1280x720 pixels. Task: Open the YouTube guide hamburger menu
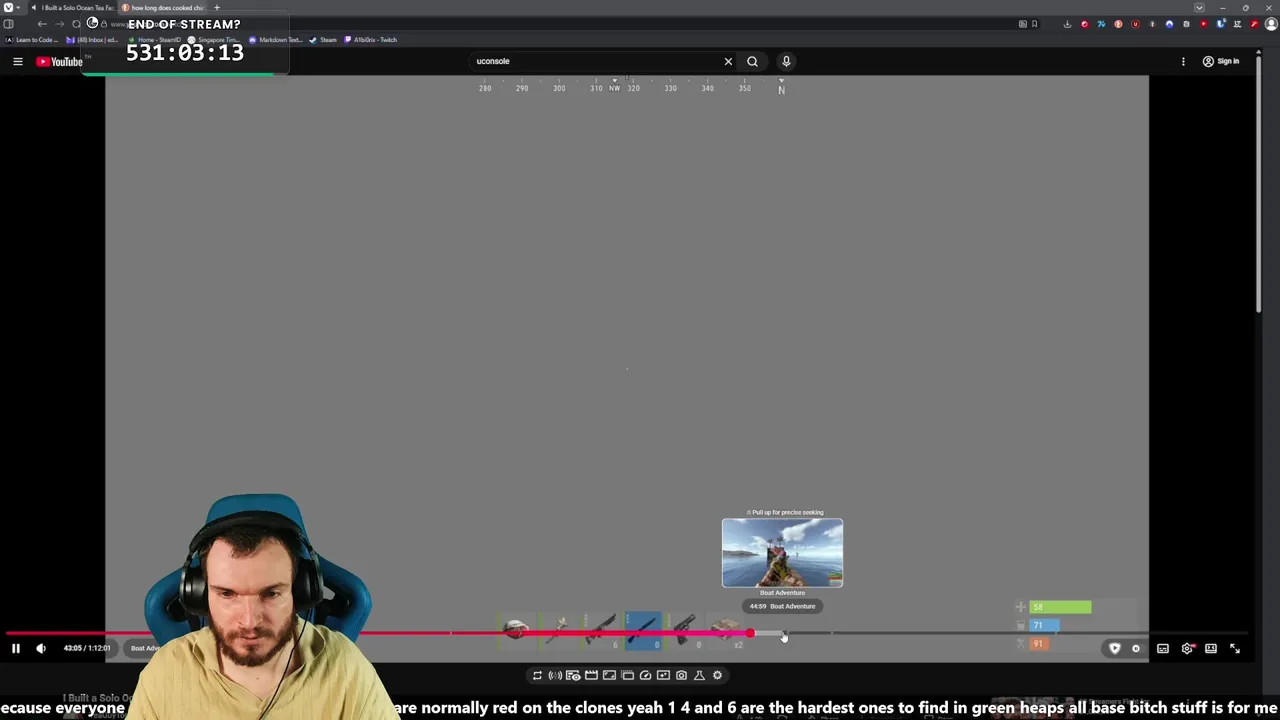(17, 62)
